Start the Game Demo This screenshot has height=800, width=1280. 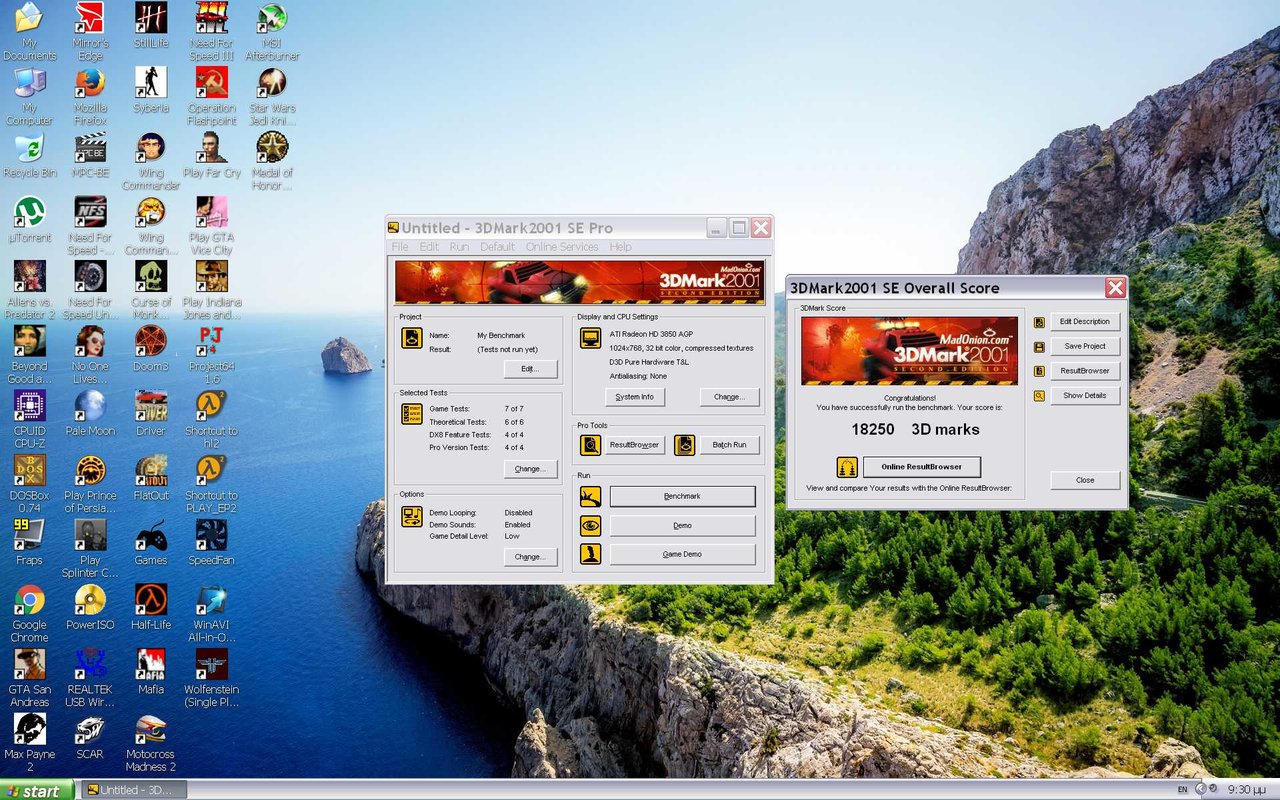(682, 554)
